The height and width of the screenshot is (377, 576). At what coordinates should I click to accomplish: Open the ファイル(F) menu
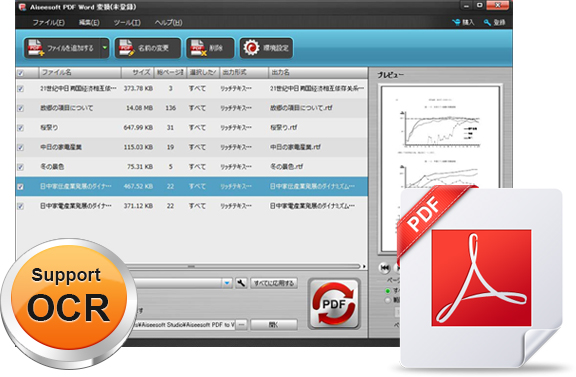[48, 23]
